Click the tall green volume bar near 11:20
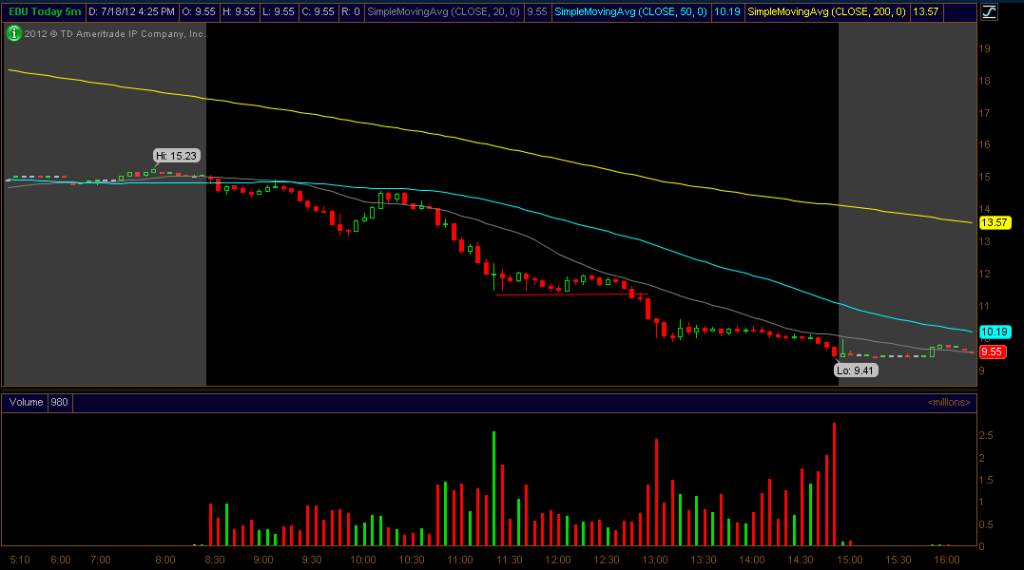1024x570 pixels. click(x=494, y=488)
